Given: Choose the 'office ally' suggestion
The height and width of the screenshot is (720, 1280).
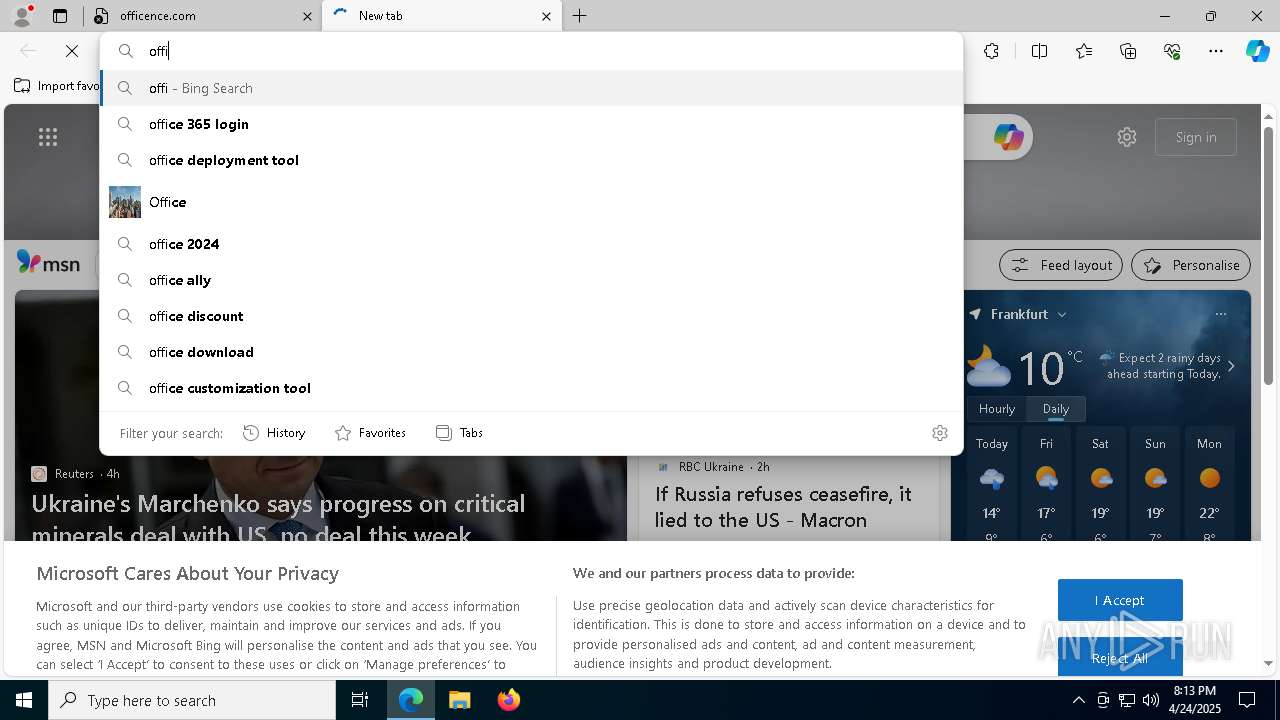Looking at the screenshot, I should (x=532, y=280).
